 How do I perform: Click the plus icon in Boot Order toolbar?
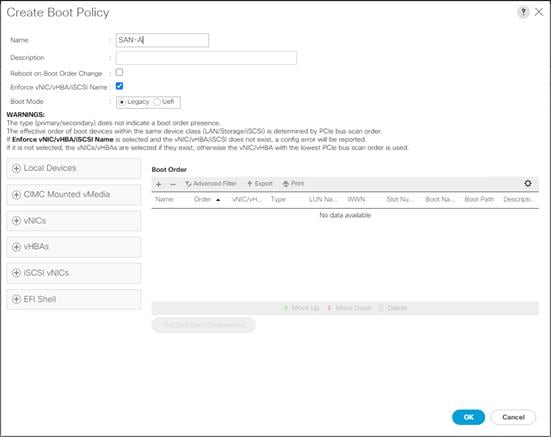(x=158, y=184)
